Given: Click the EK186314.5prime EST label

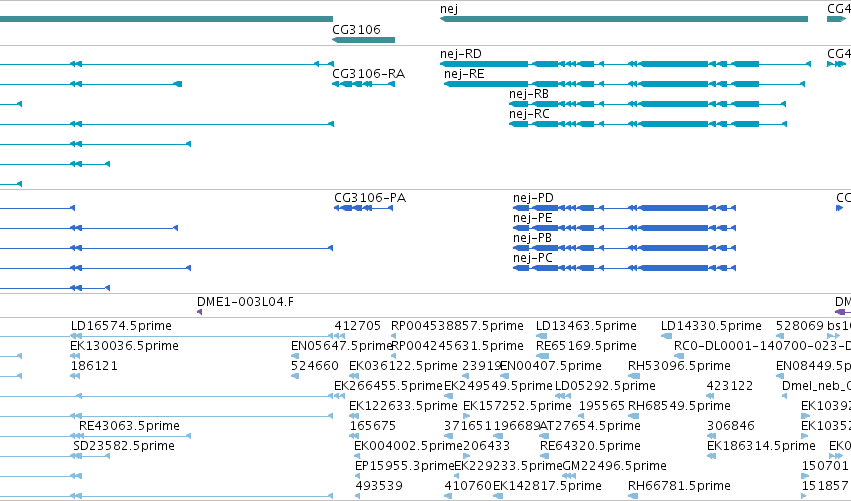Looking at the screenshot, I should coord(761,446).
